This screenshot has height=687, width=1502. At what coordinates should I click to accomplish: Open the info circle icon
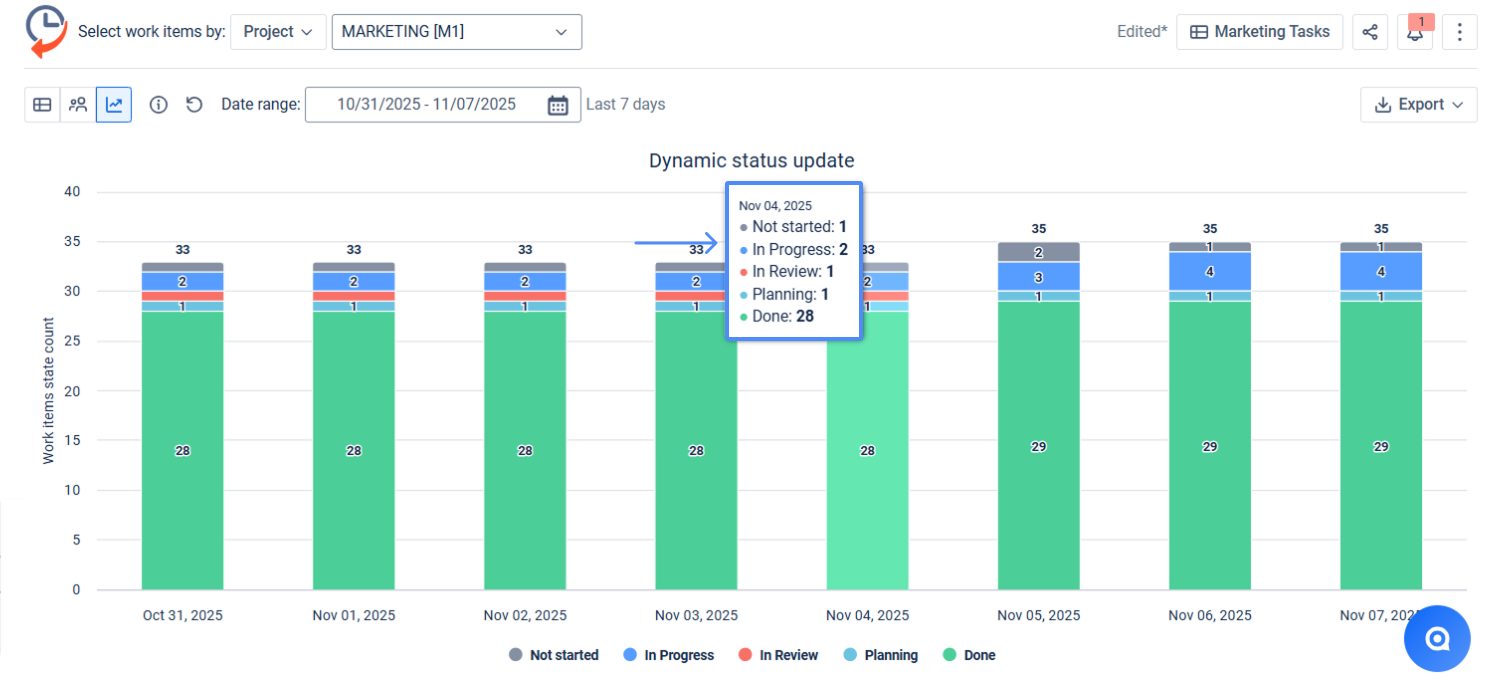tap(158, 104)
